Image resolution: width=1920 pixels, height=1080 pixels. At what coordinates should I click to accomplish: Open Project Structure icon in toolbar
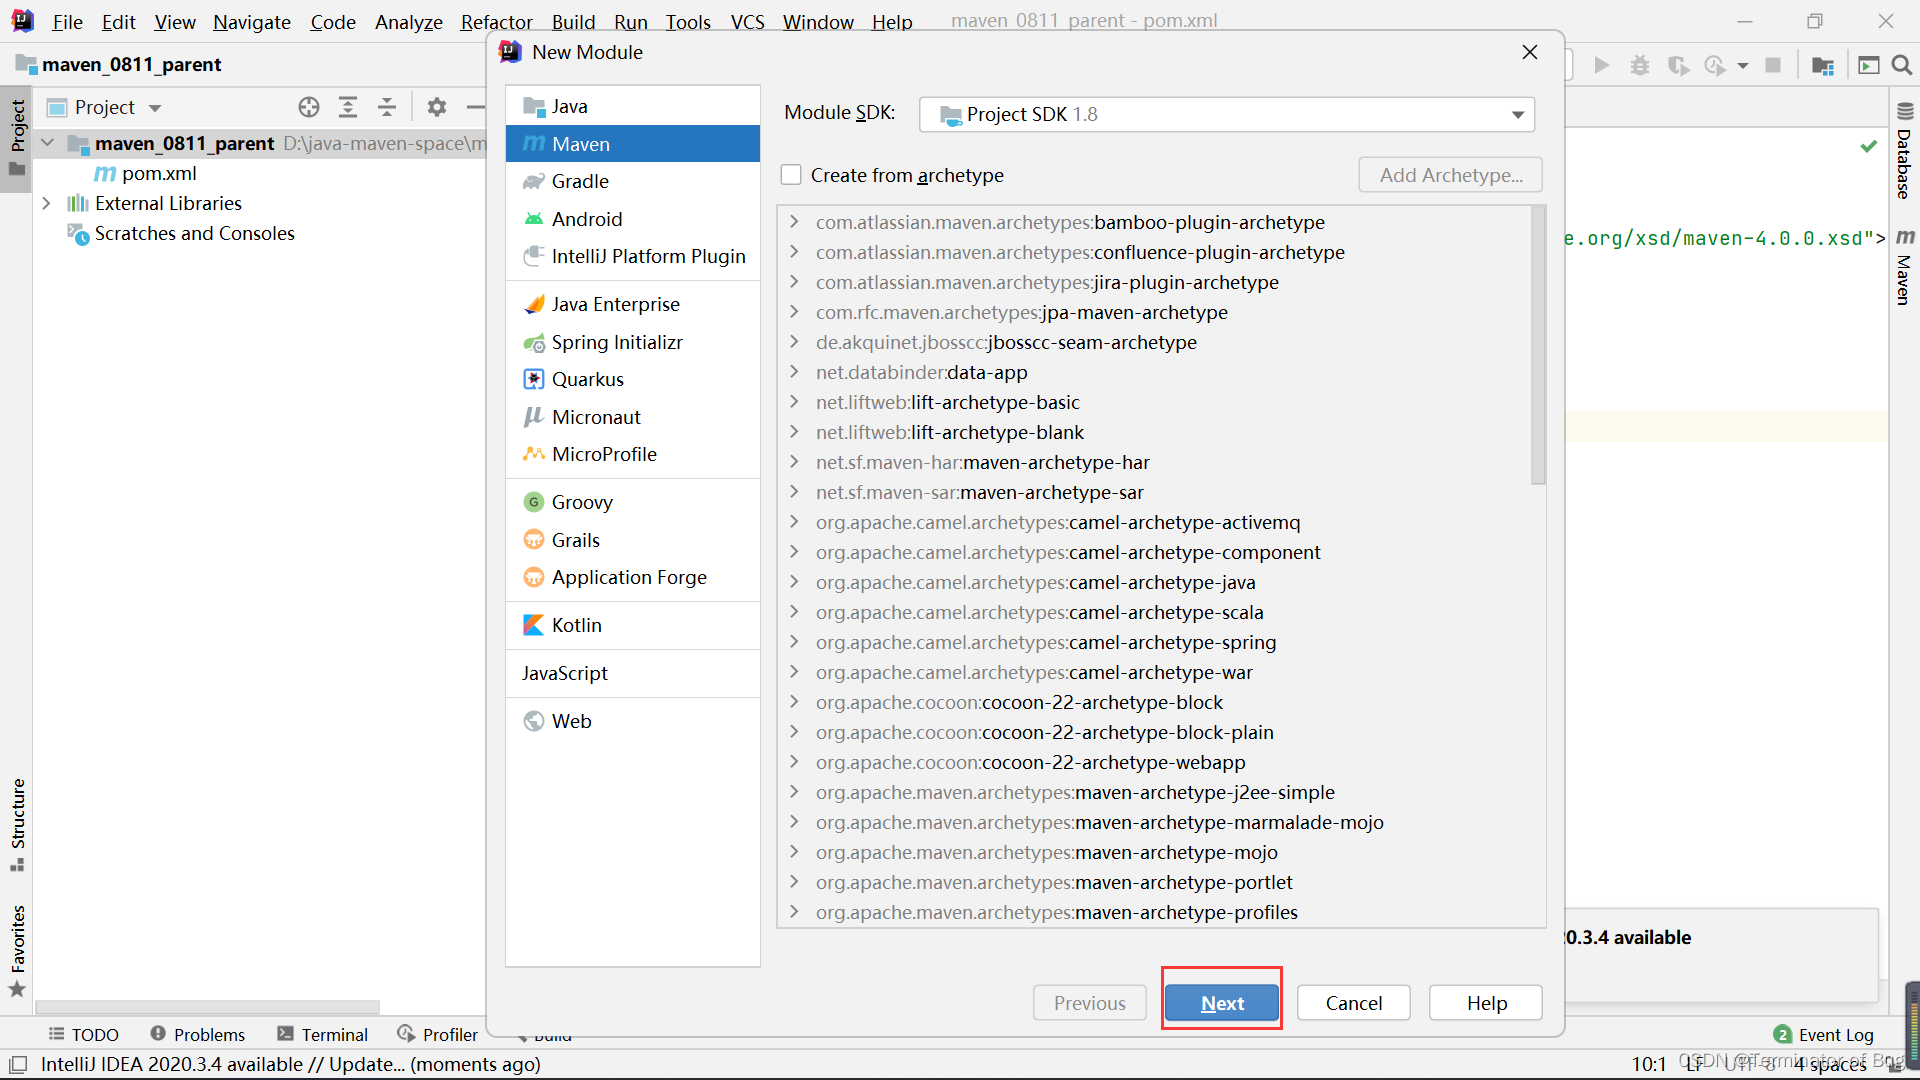(1823, 65)
